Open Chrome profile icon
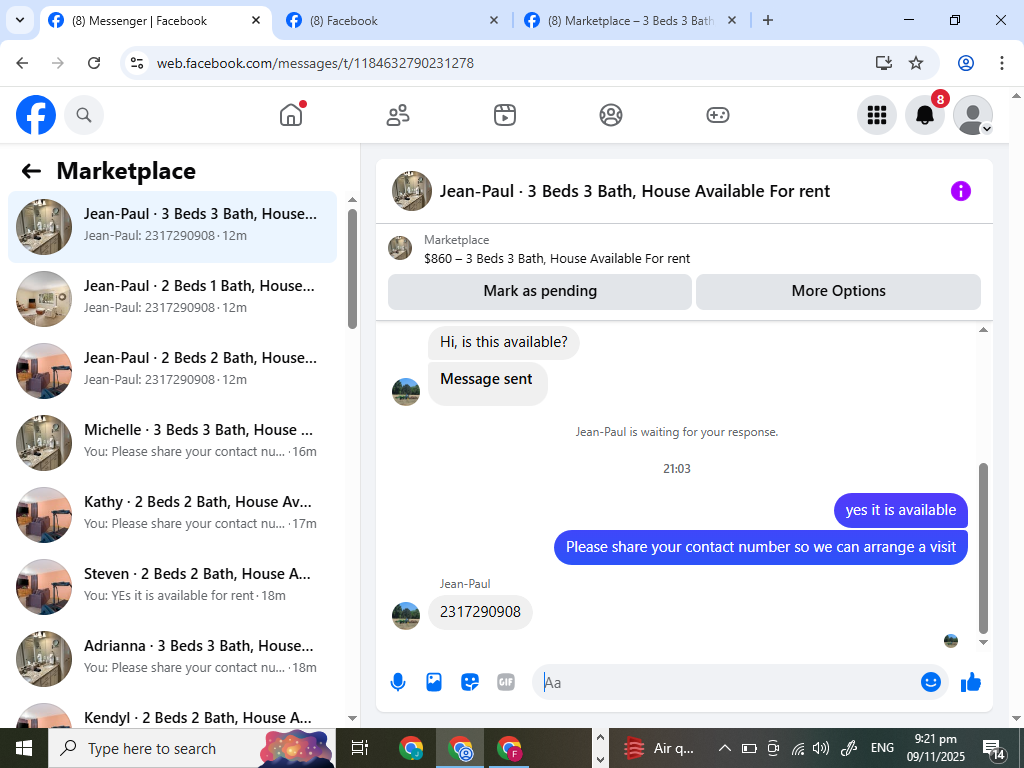1024x768 pixels. pos(966,63)
